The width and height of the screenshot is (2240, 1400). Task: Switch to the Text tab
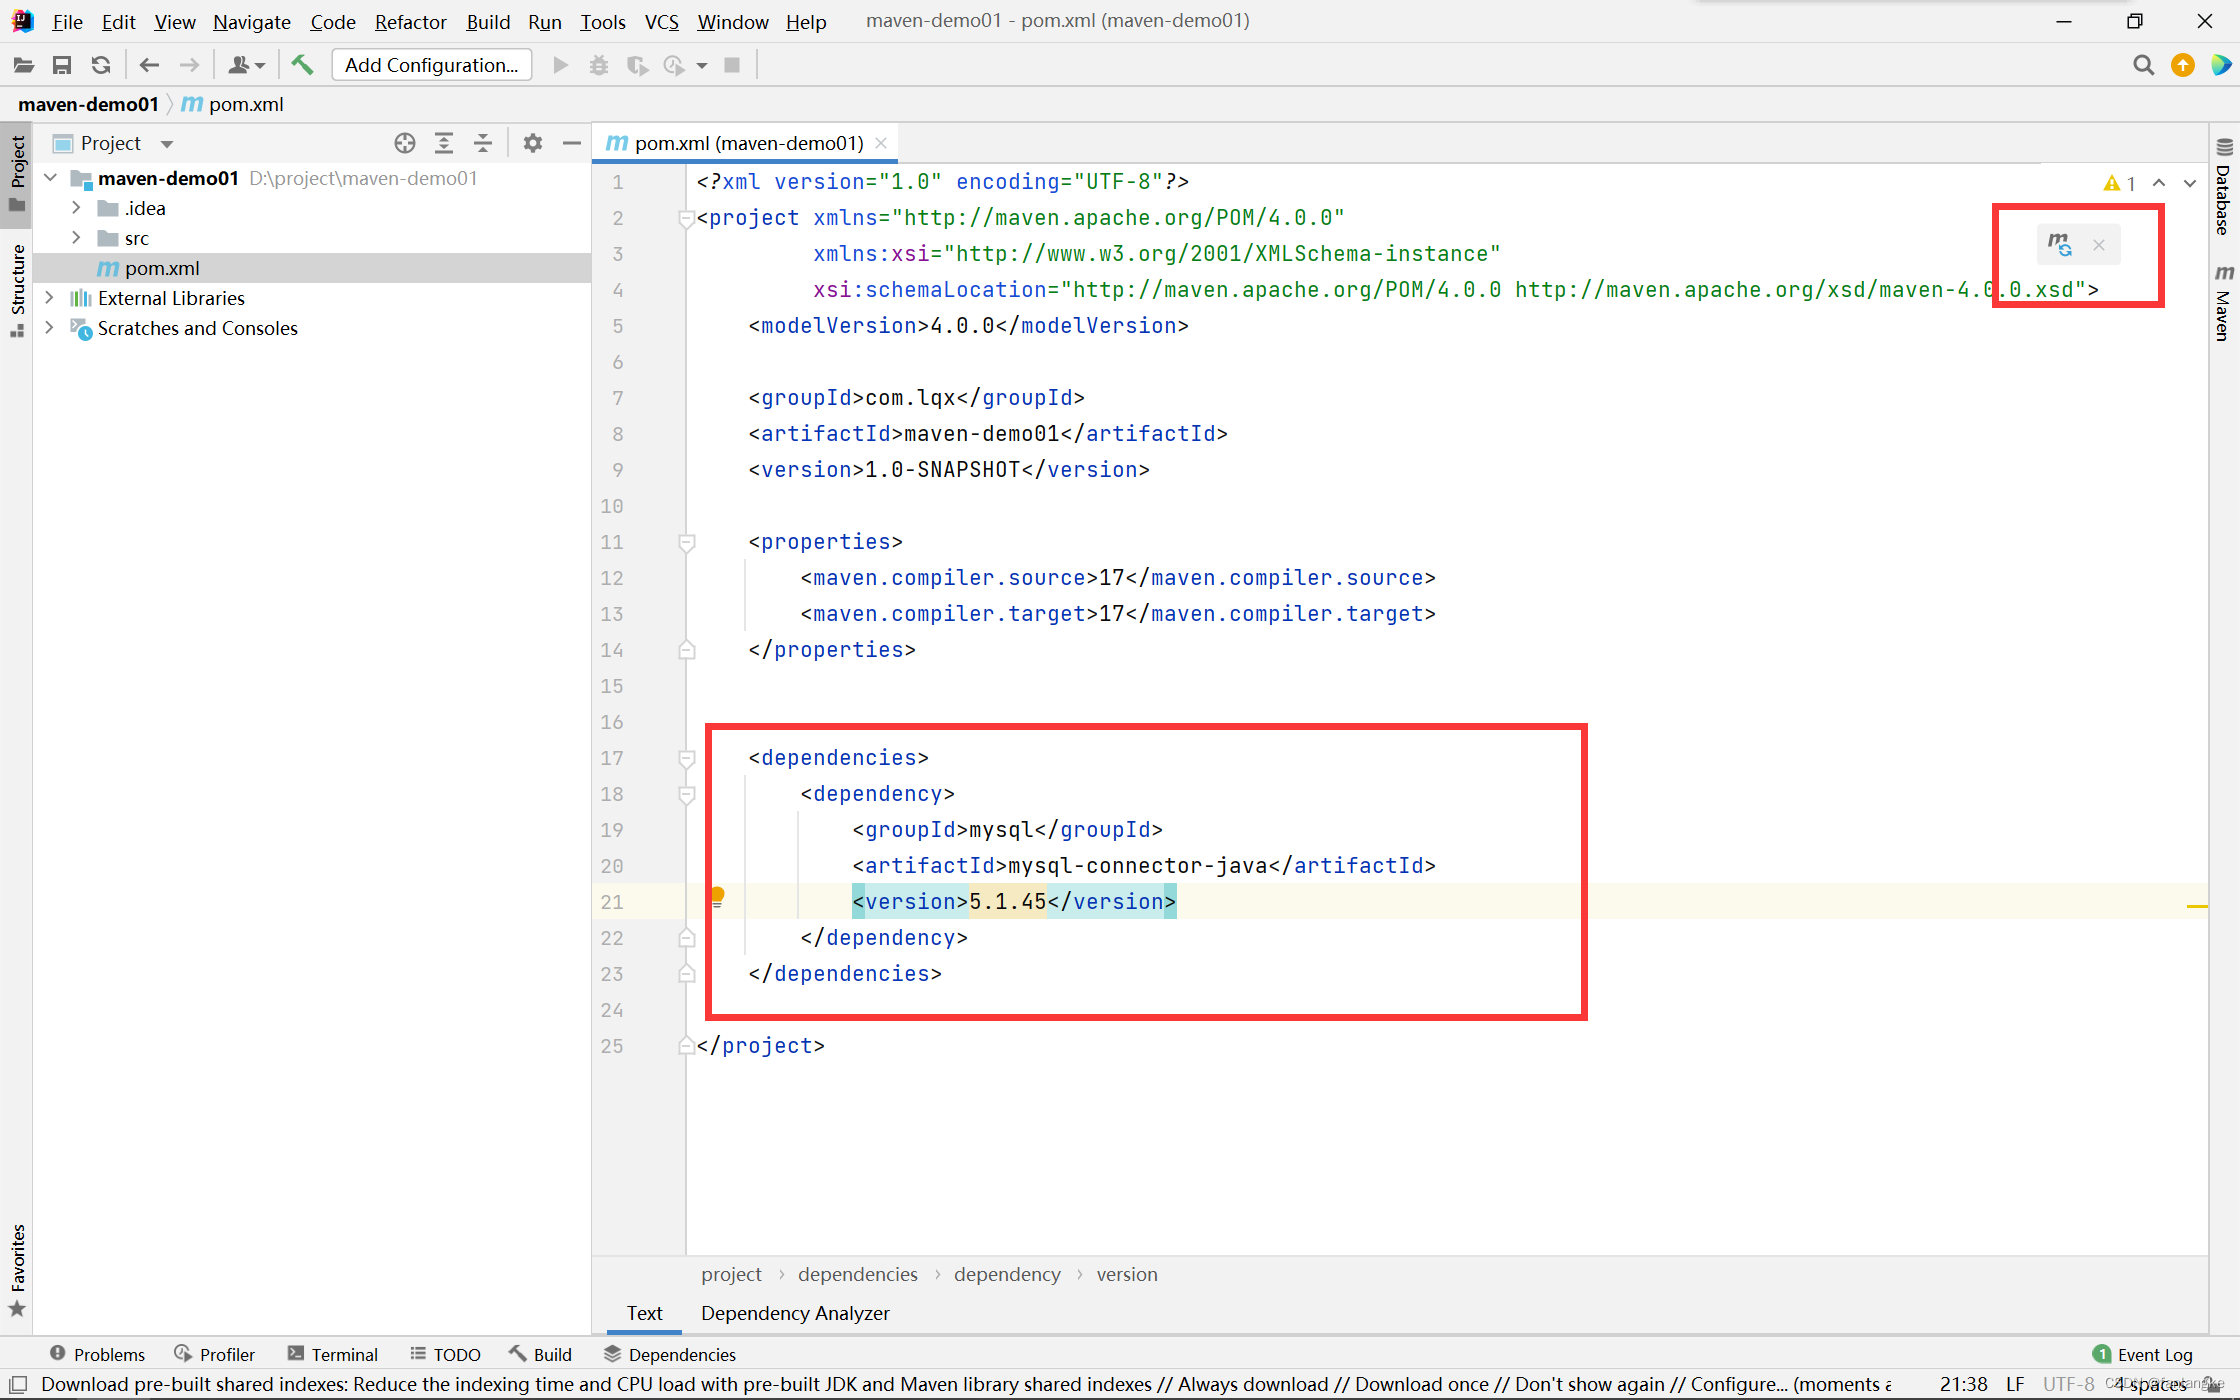coord(644,1313)
